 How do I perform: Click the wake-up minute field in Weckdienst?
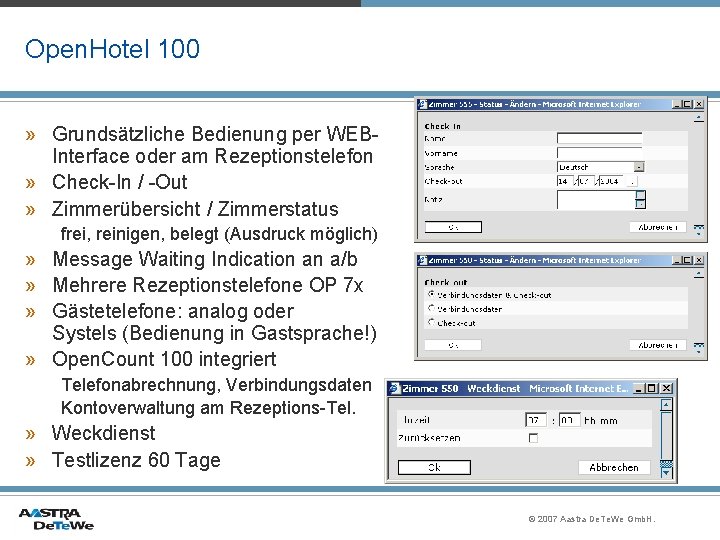click(569, 420)
